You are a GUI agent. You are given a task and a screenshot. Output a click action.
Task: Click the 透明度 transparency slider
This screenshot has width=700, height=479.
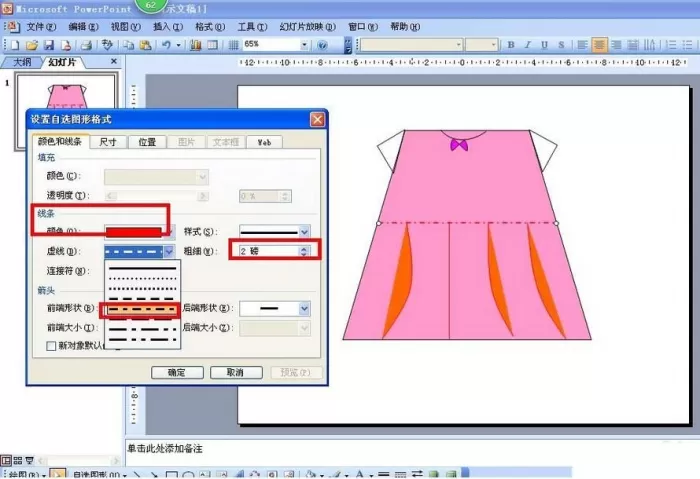click(x=157, y=196)
